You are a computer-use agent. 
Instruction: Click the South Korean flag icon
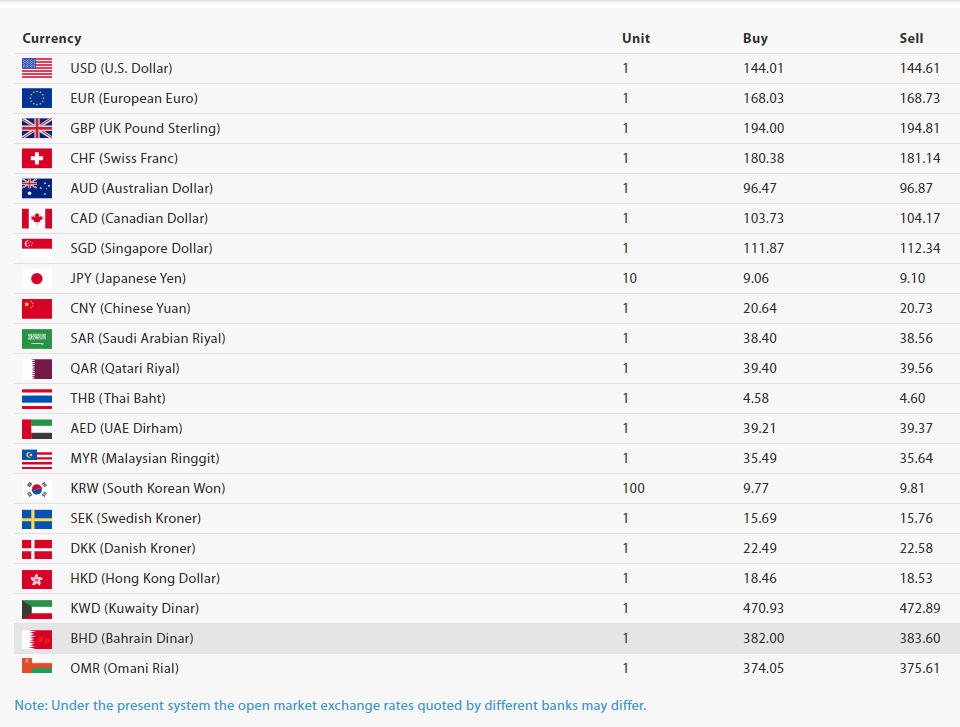[x=37, y=488]
